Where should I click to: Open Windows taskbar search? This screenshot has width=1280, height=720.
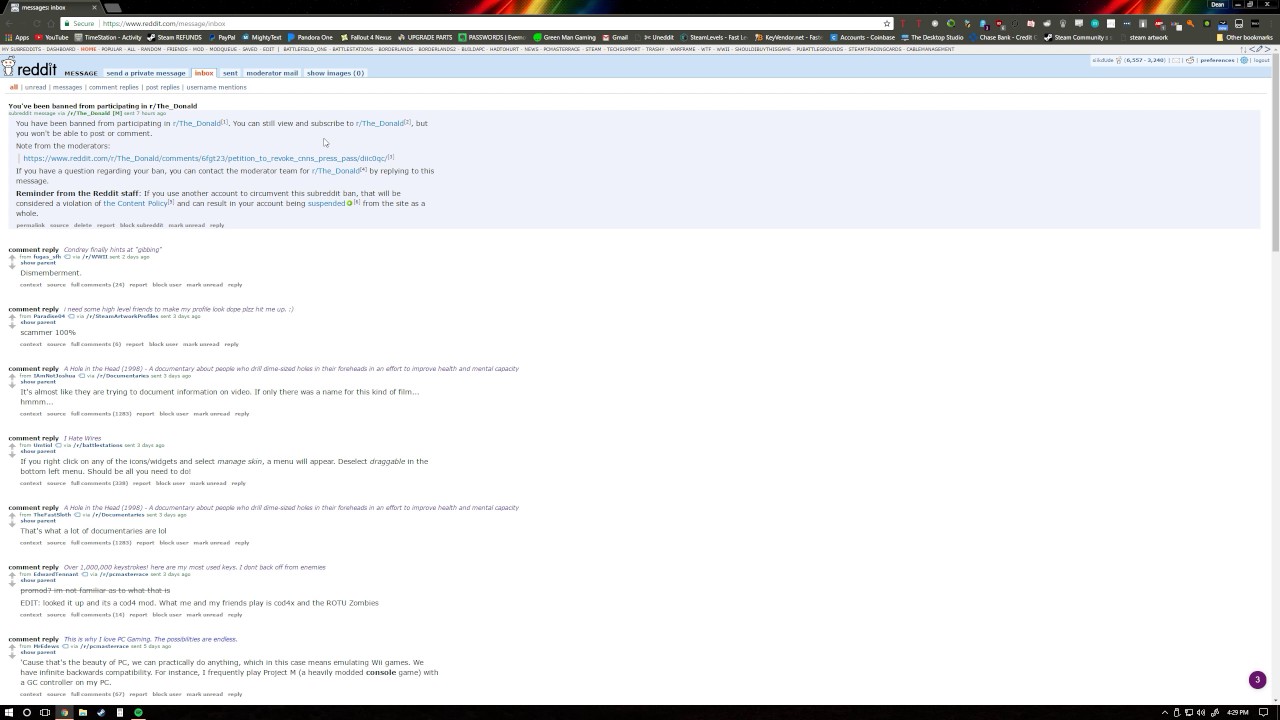pos(27,712)
